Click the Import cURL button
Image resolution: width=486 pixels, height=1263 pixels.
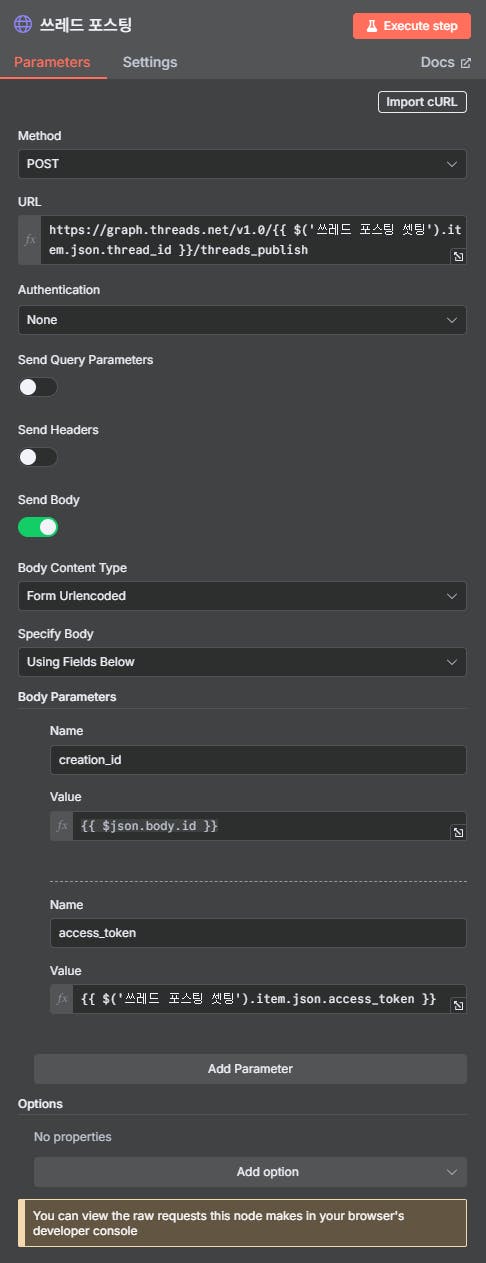tap(422, 102)
